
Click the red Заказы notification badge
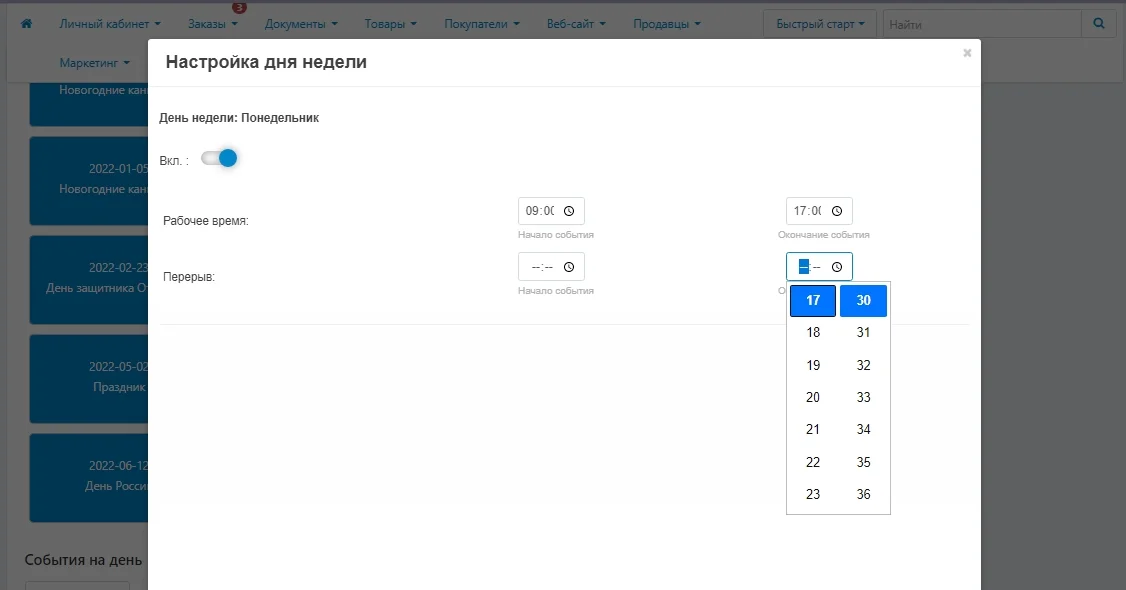pyautogui.click(x=239, y=7)
